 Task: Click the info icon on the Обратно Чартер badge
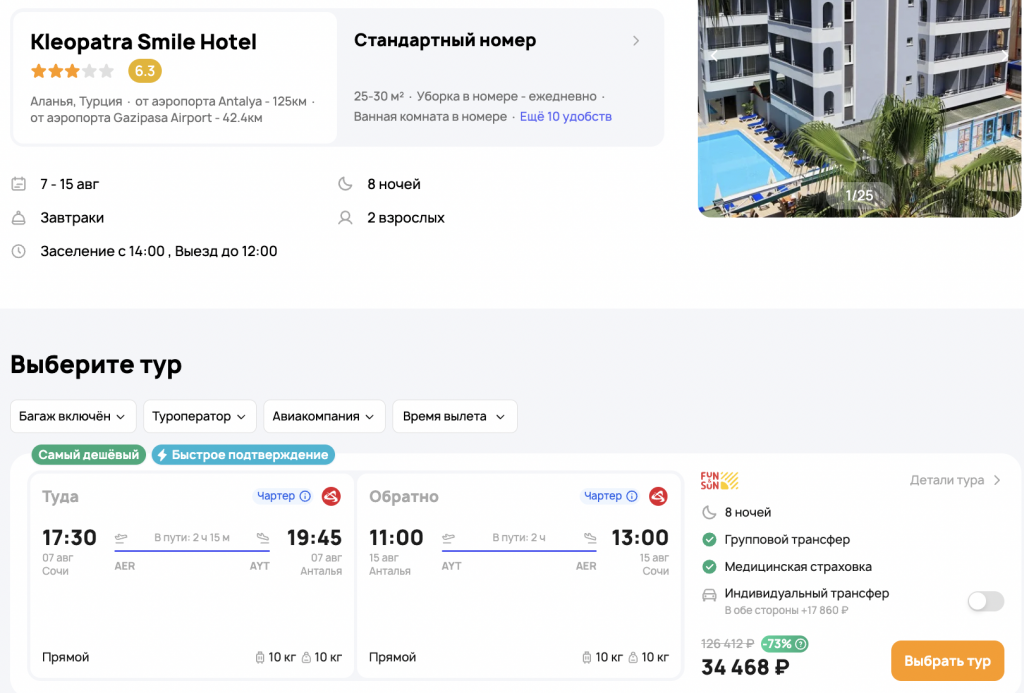pos(632,496)
